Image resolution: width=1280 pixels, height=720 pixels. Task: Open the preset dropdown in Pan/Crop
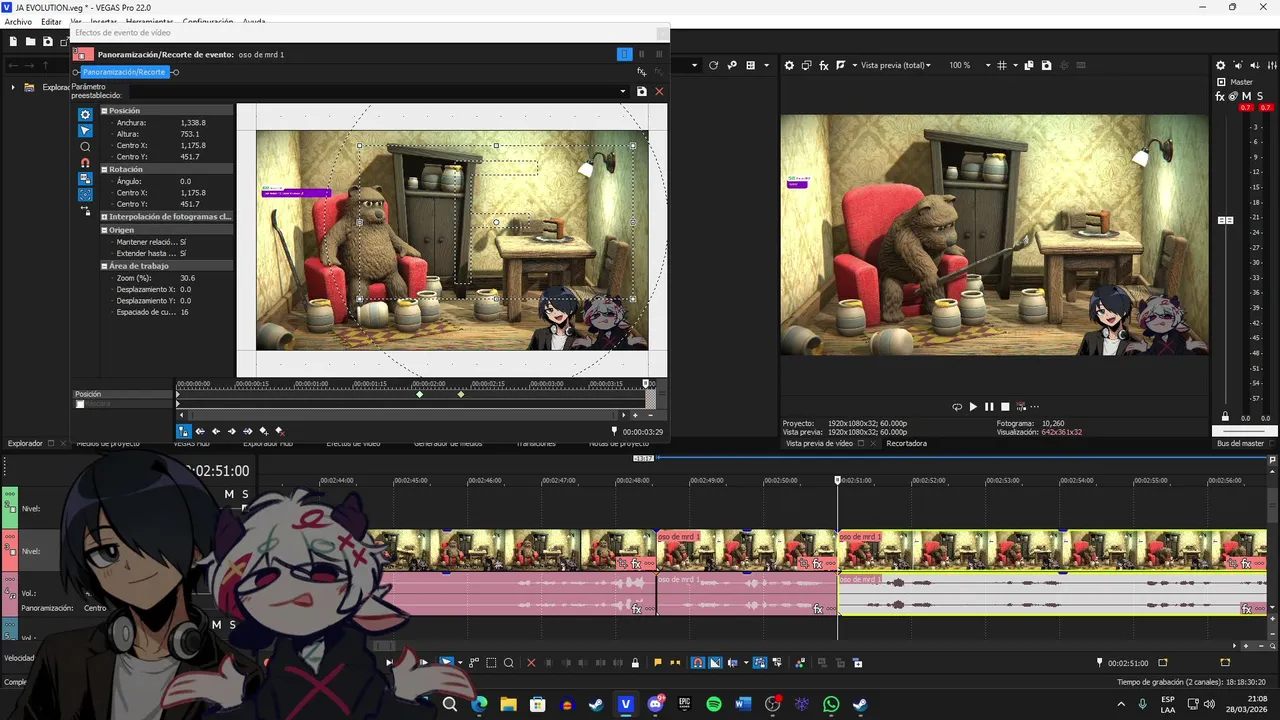623,91
